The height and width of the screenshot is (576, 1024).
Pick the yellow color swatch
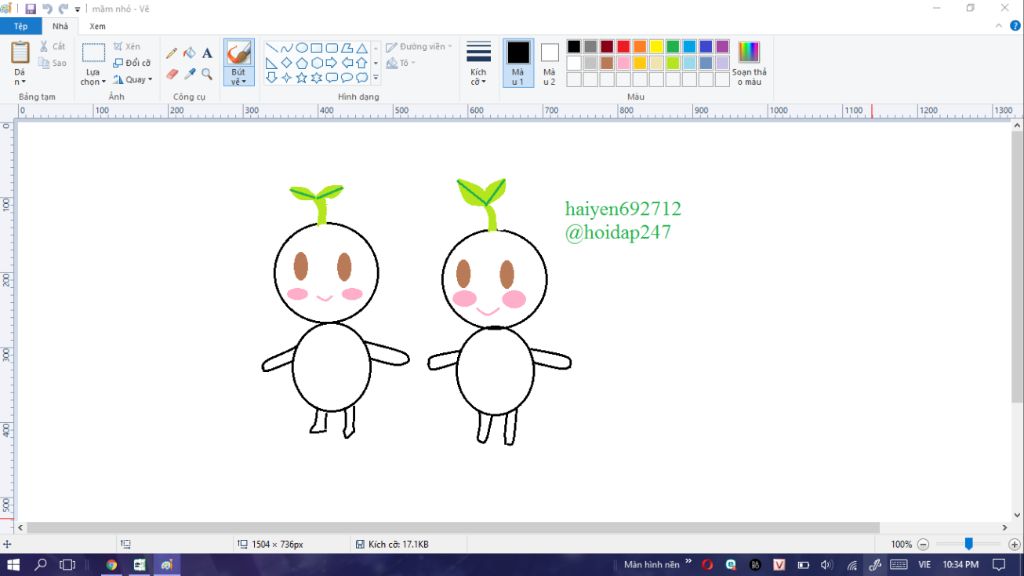656,46
